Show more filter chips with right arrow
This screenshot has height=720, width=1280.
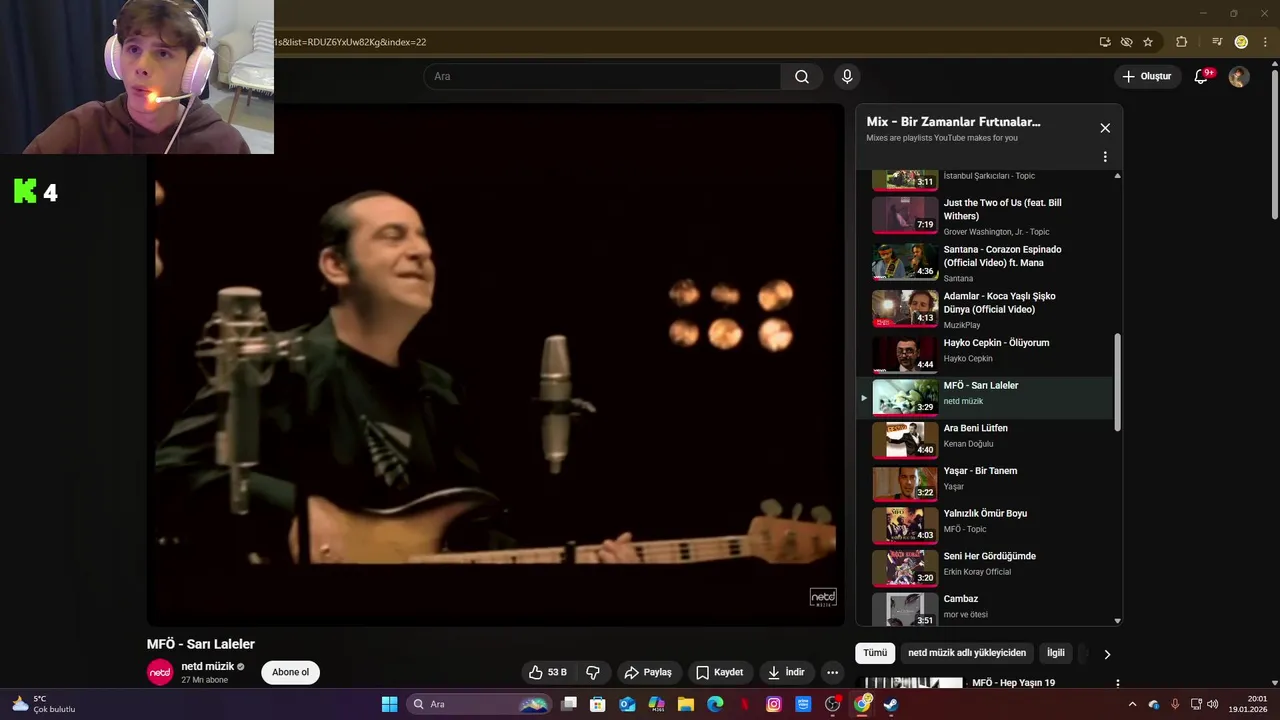click(x=1107, y=654)
